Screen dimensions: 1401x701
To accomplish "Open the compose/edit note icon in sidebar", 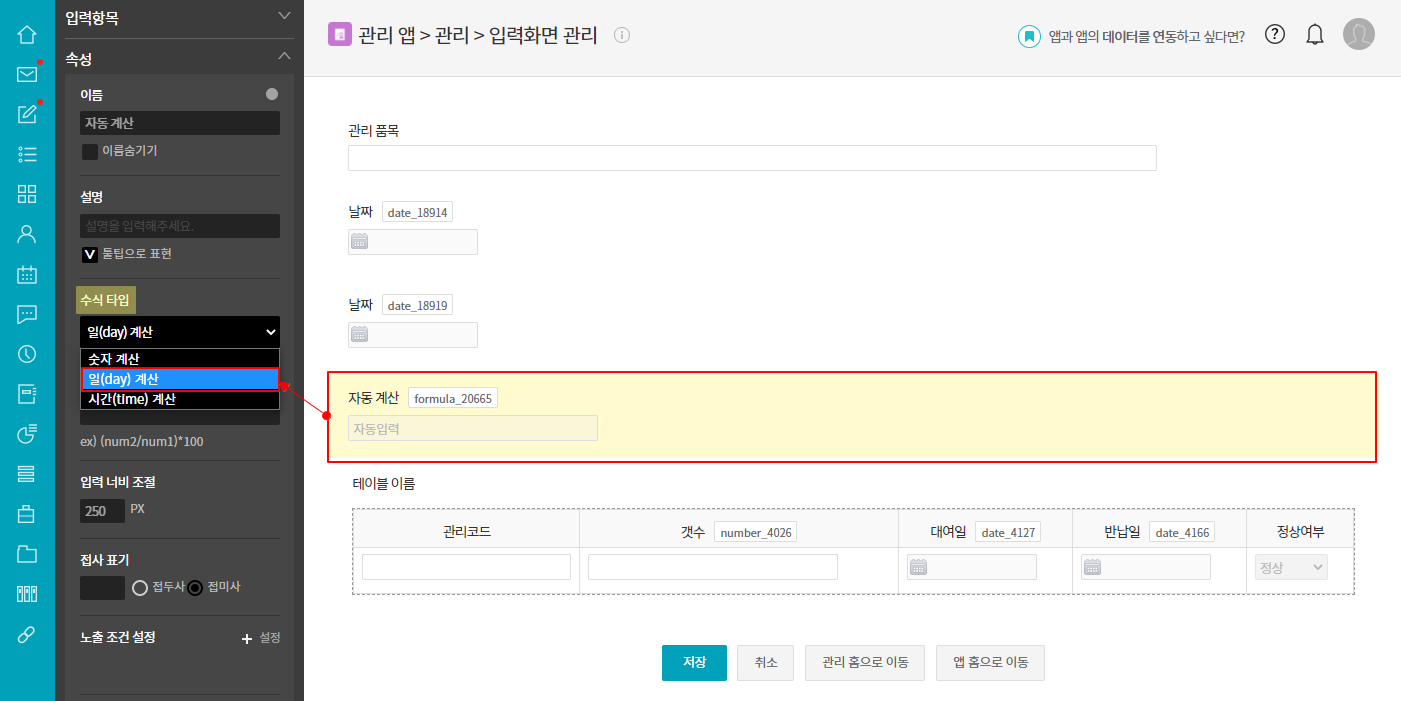I will coord(27,114).
